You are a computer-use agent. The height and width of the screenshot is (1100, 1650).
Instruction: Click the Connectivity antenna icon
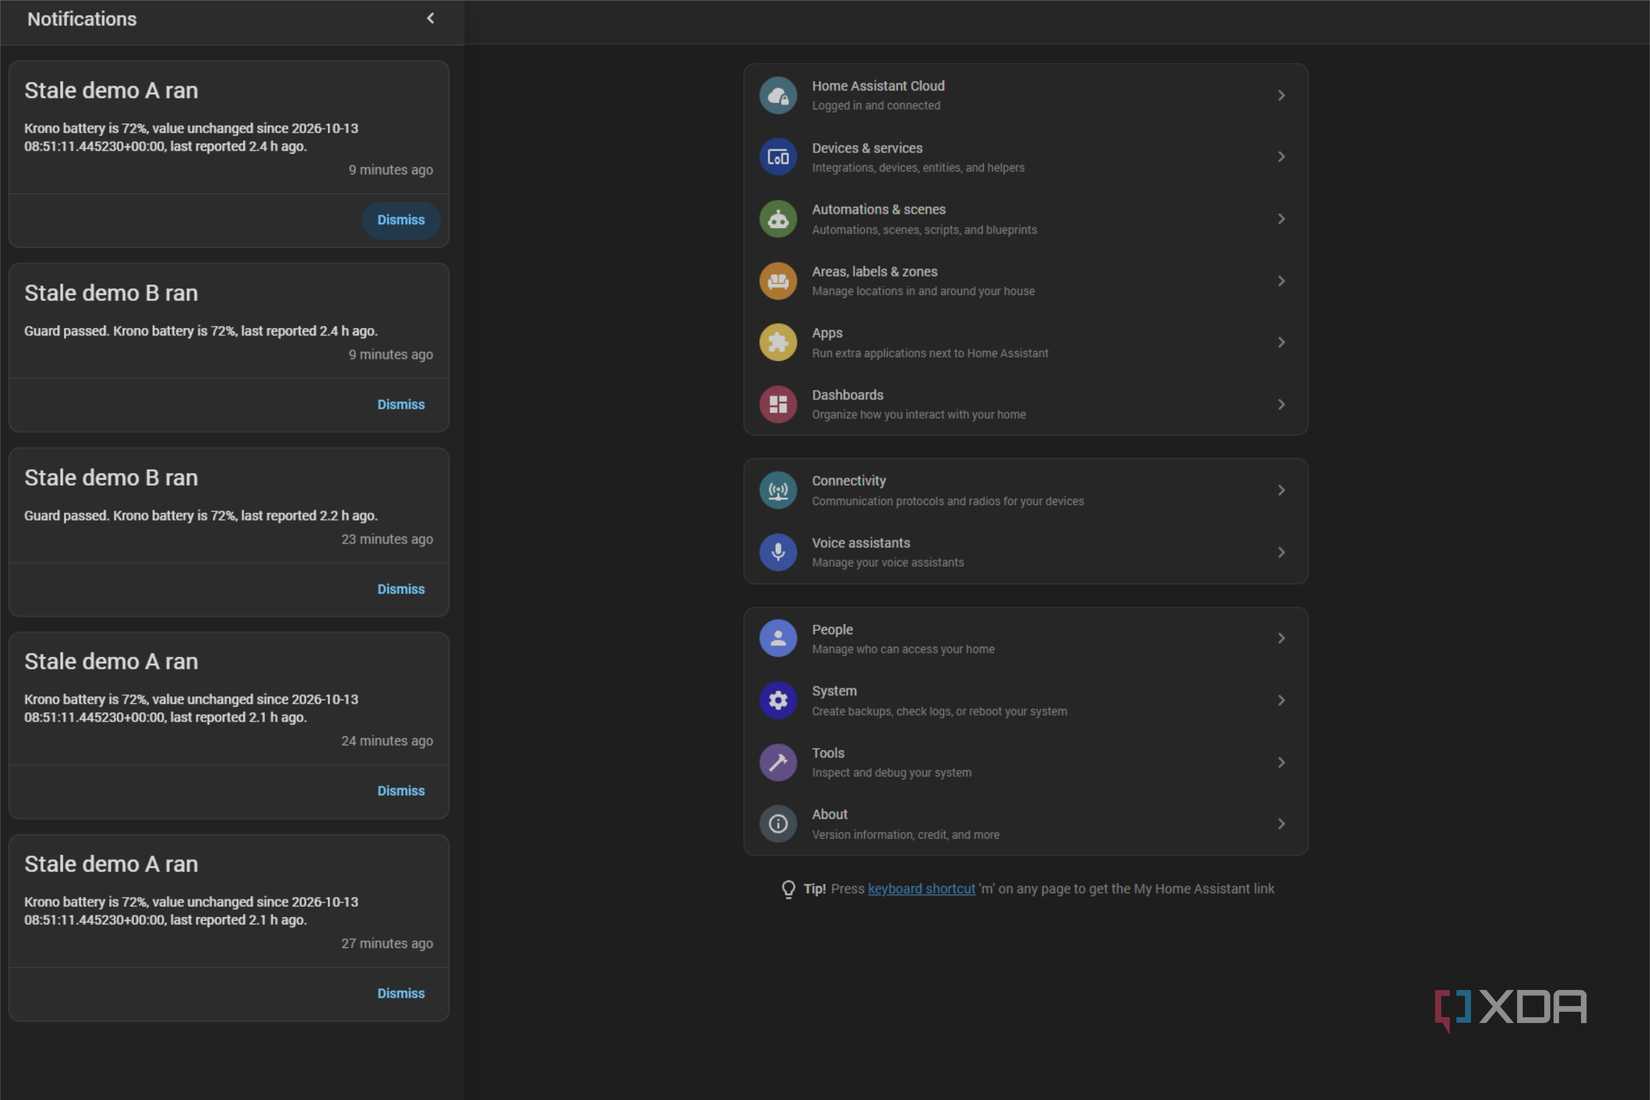(778, 490)
